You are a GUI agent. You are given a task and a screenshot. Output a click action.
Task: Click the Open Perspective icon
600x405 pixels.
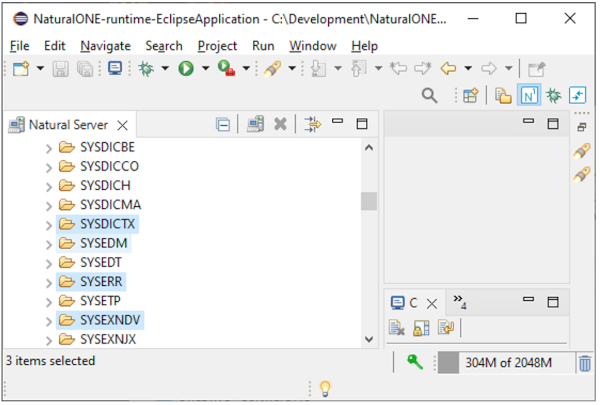470,95
